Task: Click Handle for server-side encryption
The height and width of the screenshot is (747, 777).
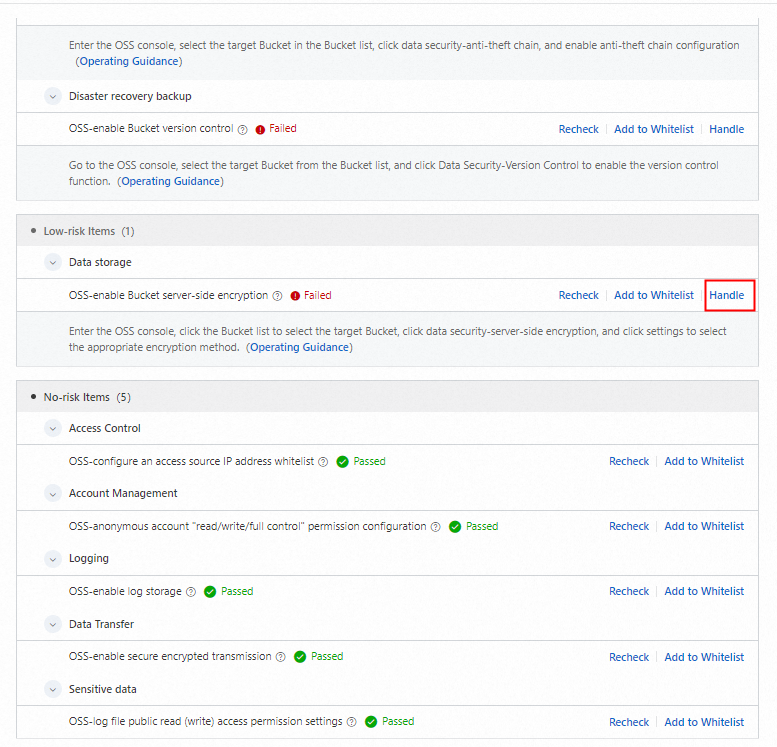Action: (727, 295)
